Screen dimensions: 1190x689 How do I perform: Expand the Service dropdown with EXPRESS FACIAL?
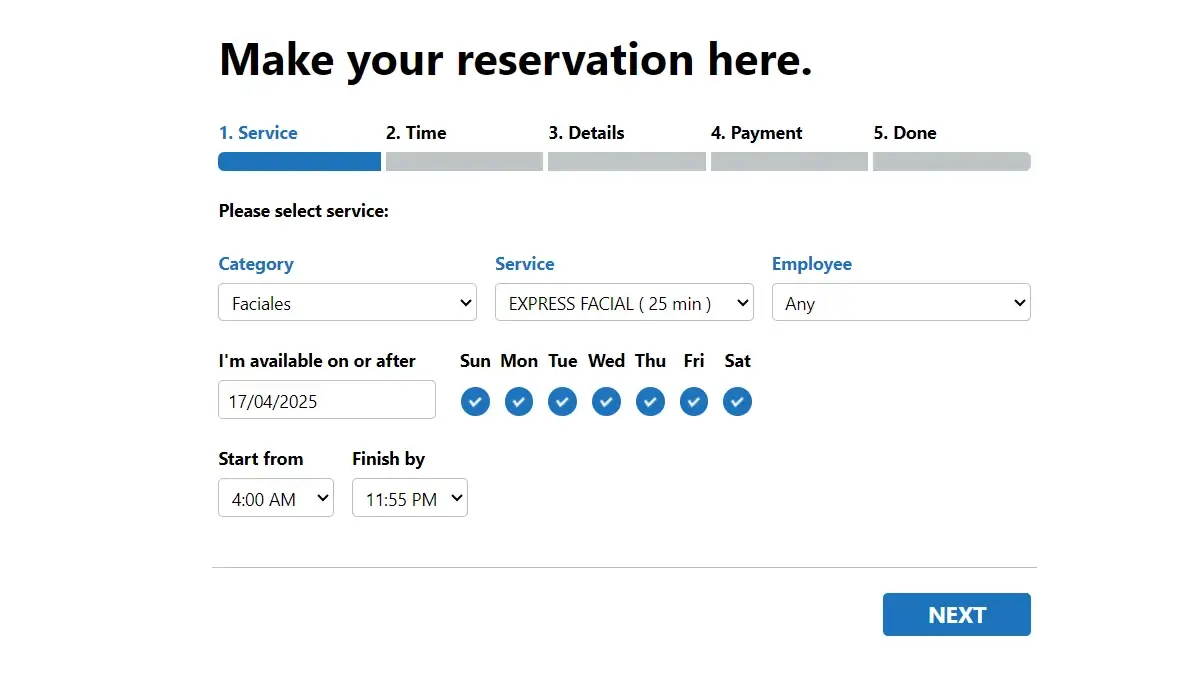(x=624, y=303)
